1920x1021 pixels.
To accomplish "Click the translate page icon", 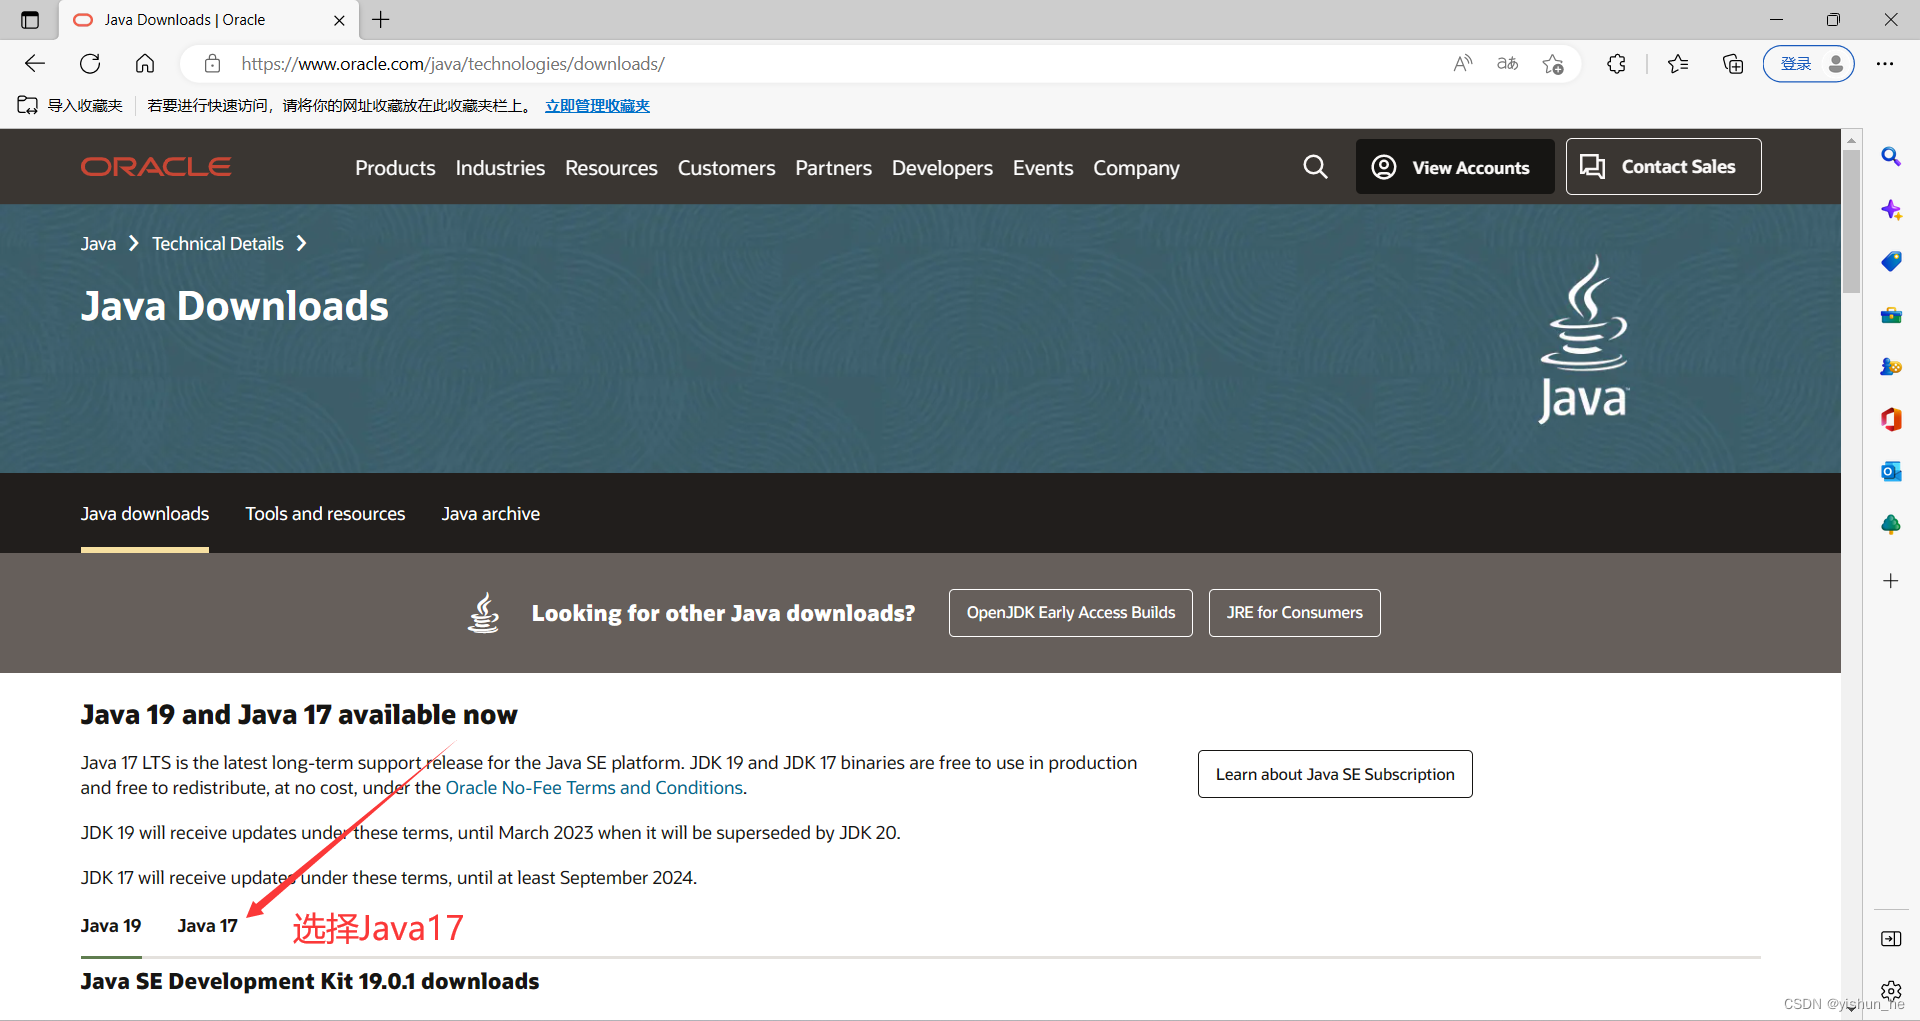I will [1507, 64].
